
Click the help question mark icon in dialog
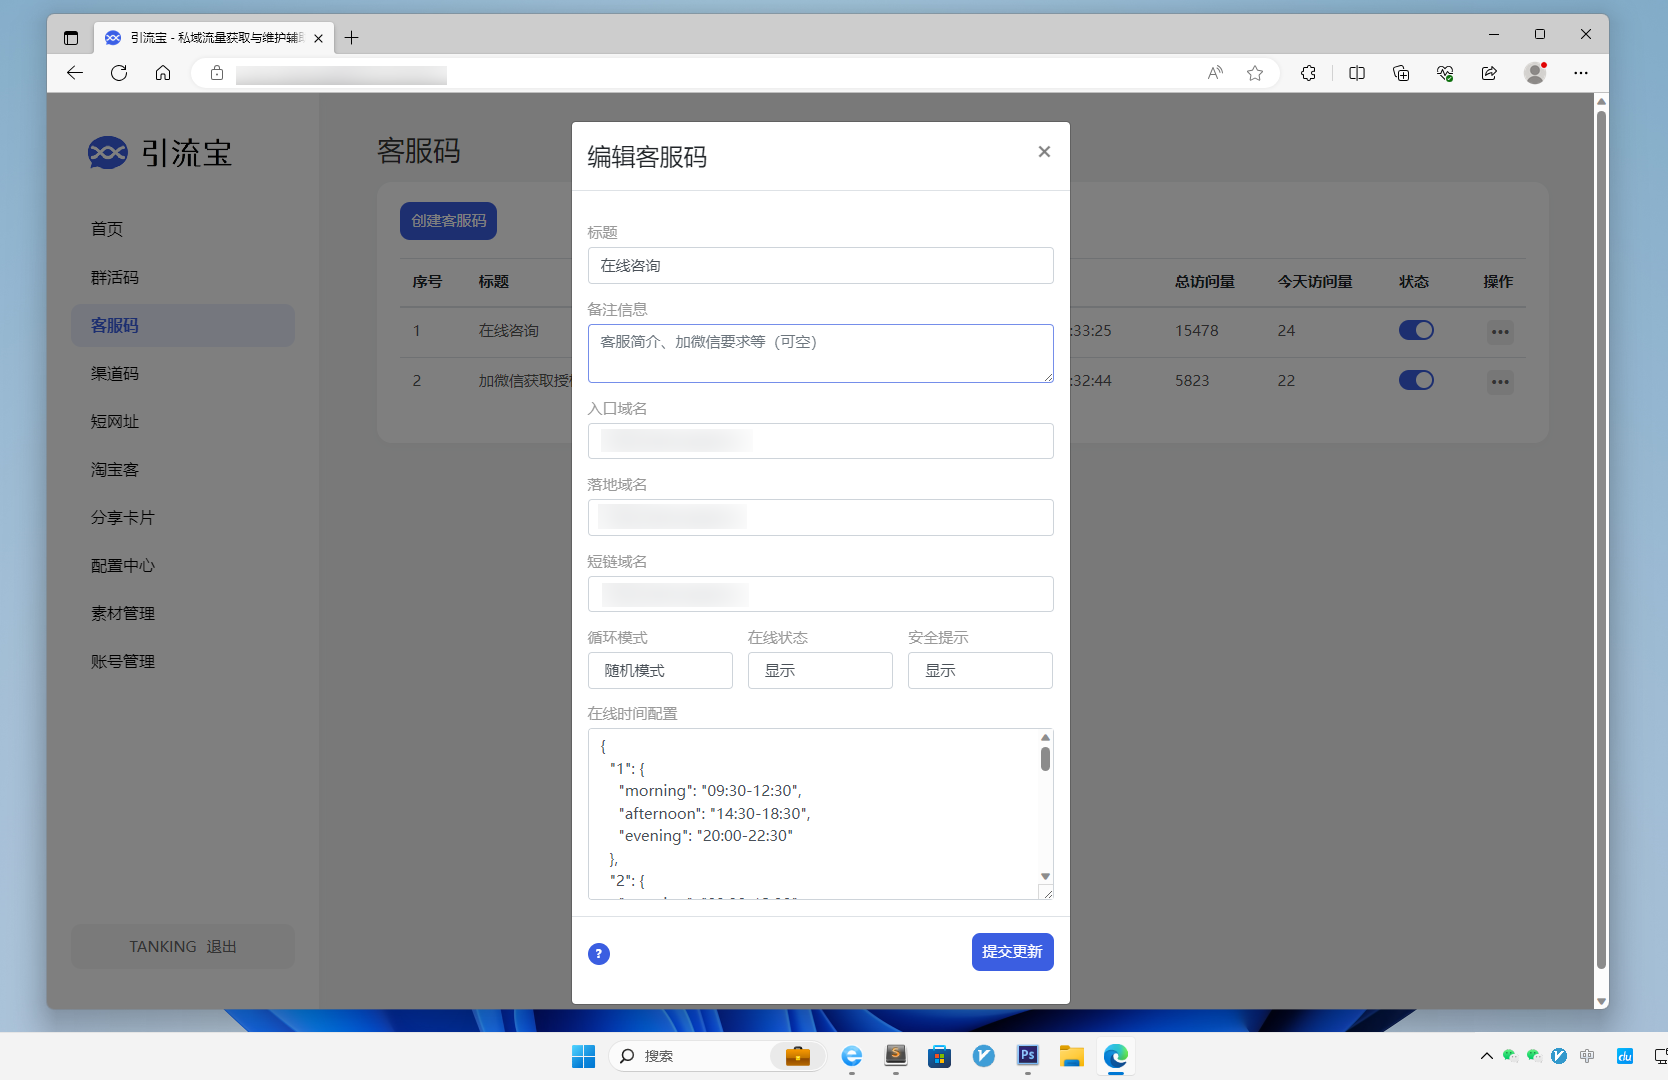point(598,954)
